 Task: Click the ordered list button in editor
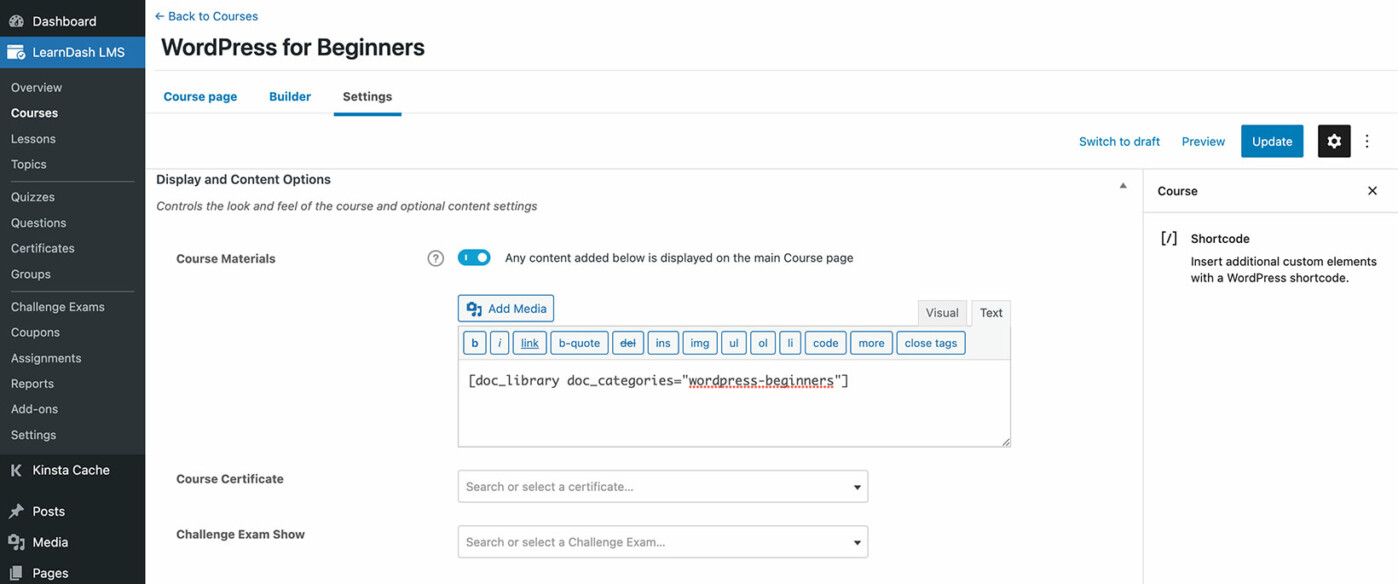(762, 342)
